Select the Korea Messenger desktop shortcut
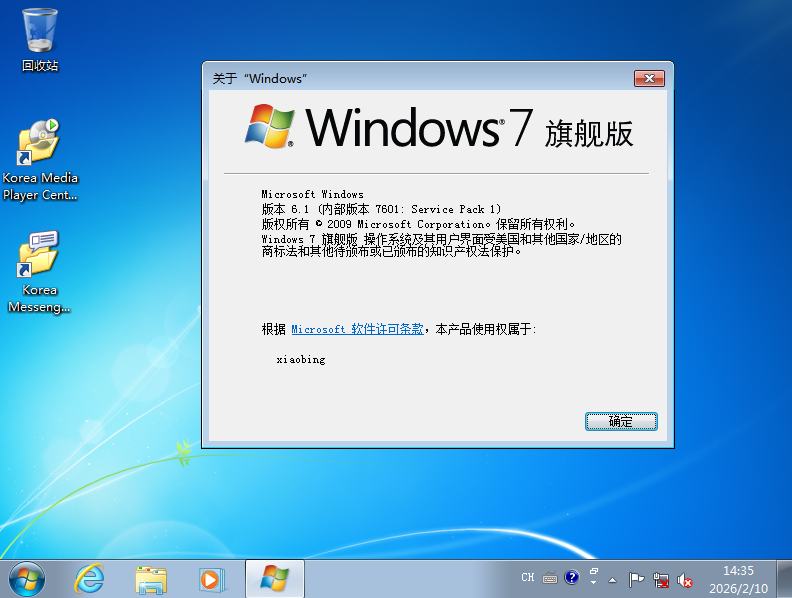The width and height of the screenshot is (792, 598). coord(39,273)
